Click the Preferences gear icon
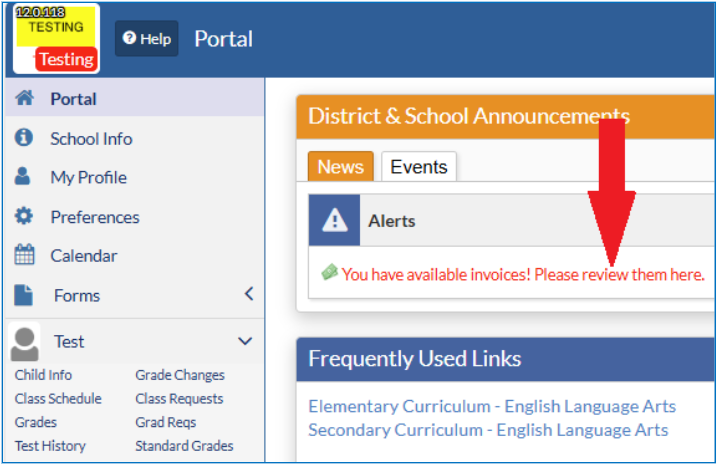The height and width of the screenshot is (465, 717). [x=24, y=217]
